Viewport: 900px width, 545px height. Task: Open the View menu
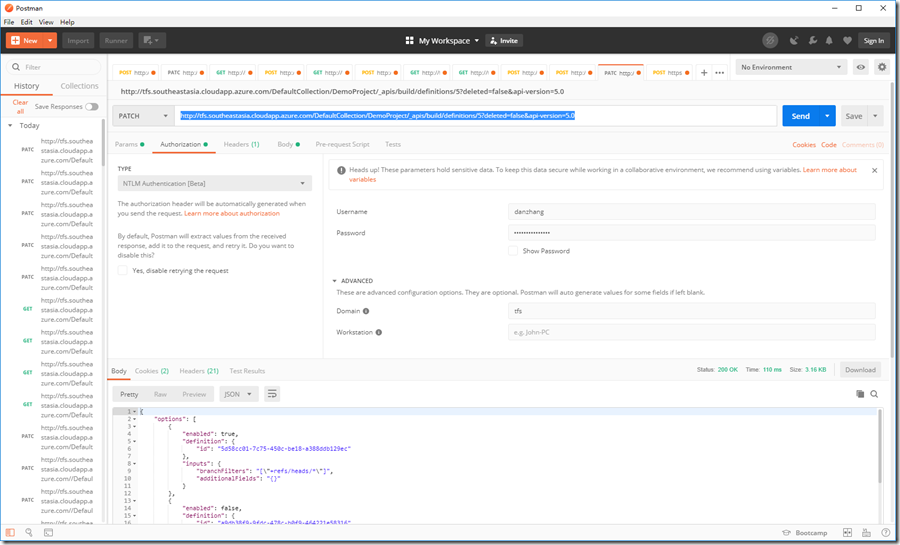(46, 22)
